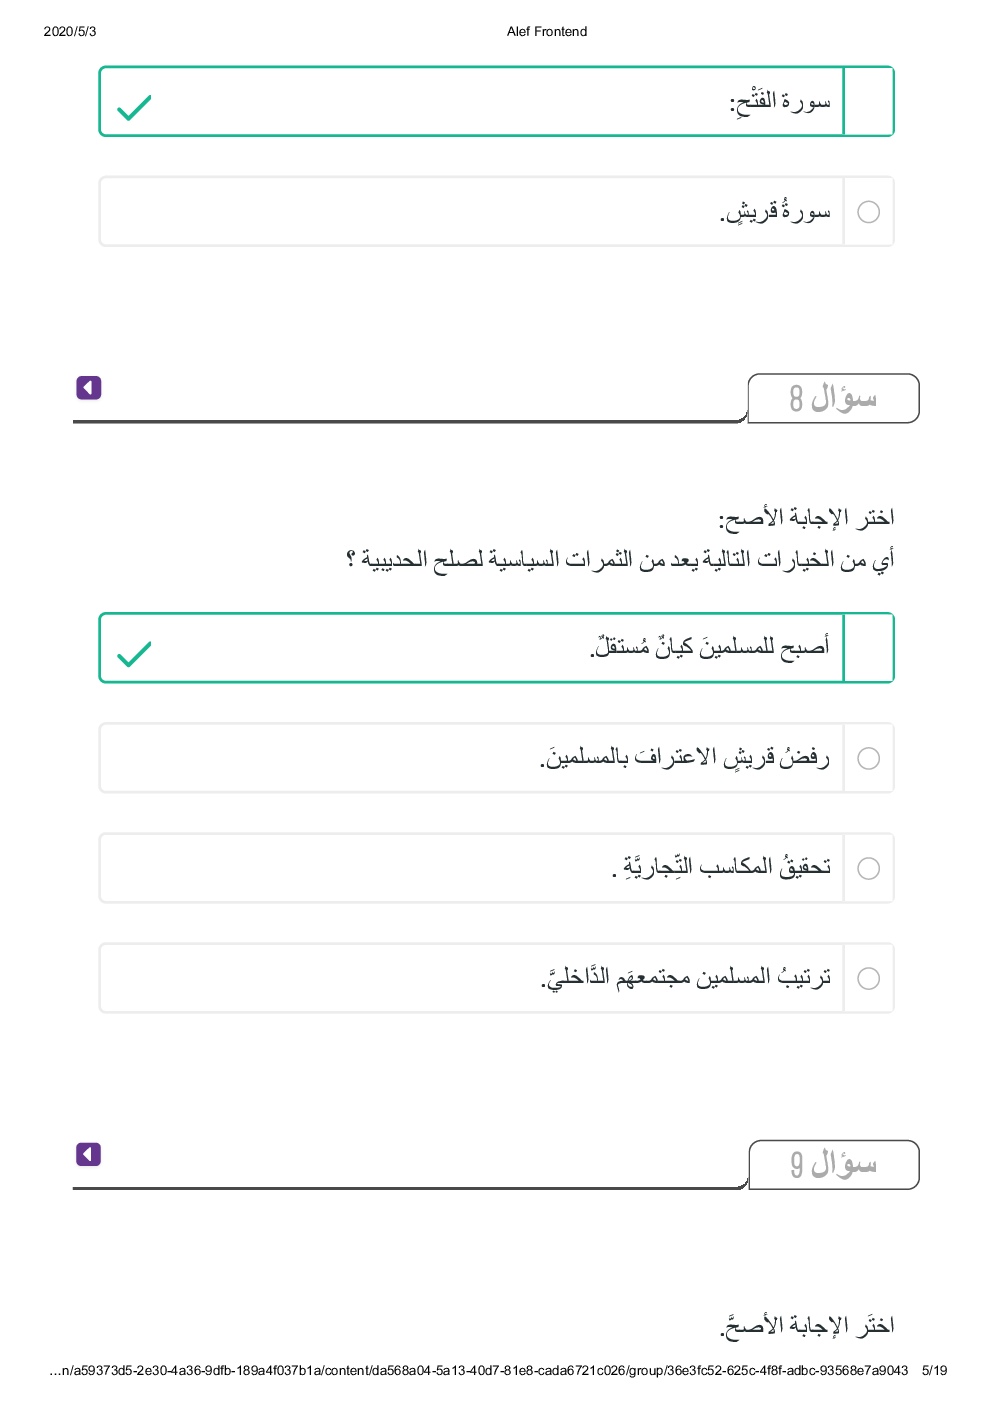Image resolution: width=992 pixels, height=1403 pixels.
Task: Click the green checkmark on the كيان مستقل answer
Action: click(134, 654)
